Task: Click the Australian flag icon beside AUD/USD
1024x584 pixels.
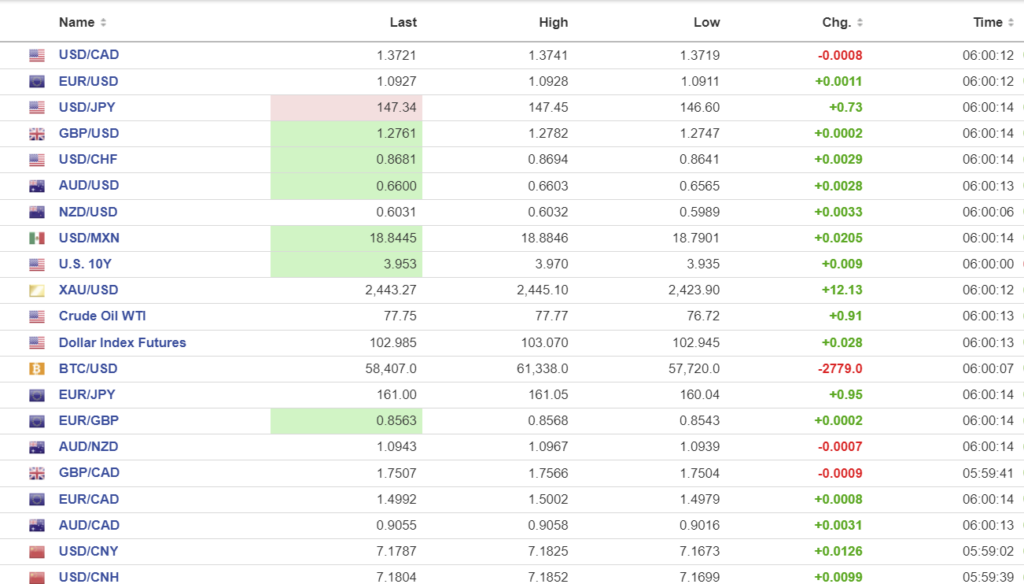Action: (37, 186)
